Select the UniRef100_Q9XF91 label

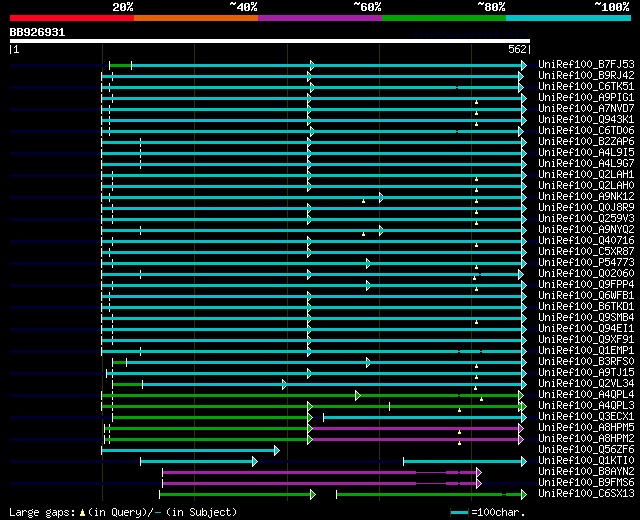tap(586, 340)
